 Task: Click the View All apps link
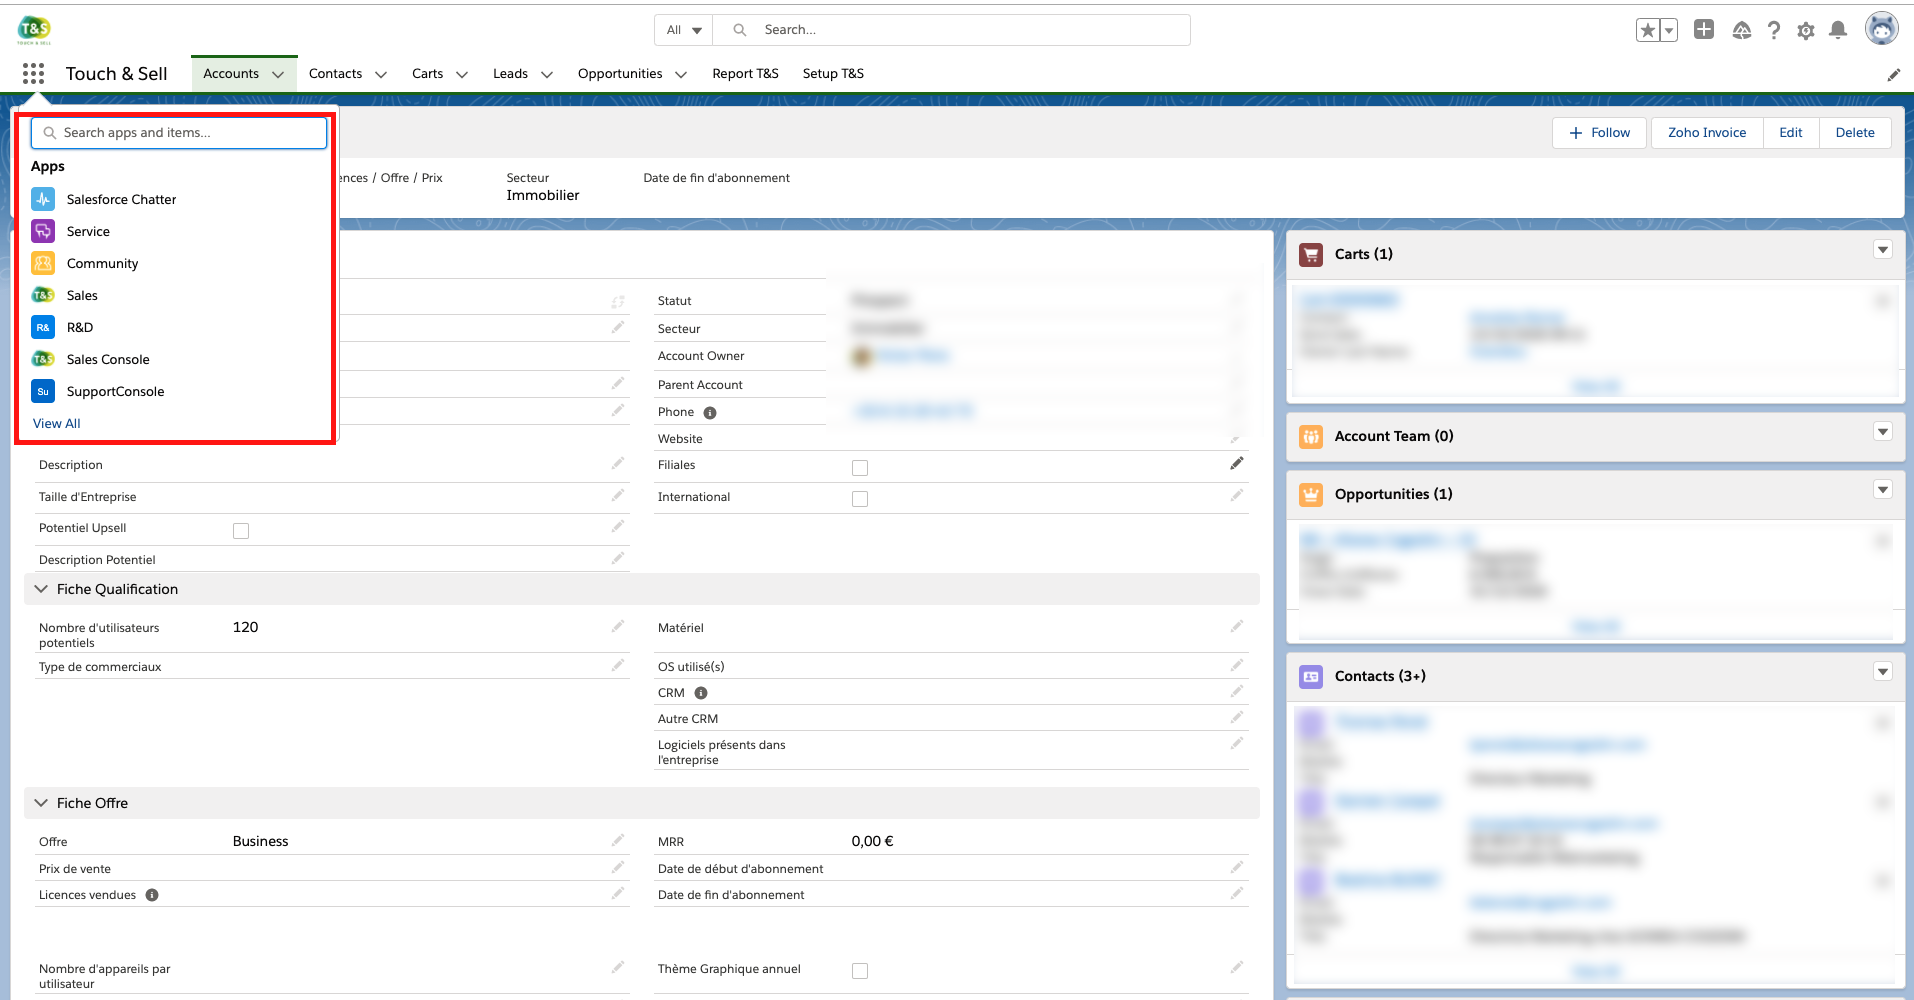click(57, 424)
